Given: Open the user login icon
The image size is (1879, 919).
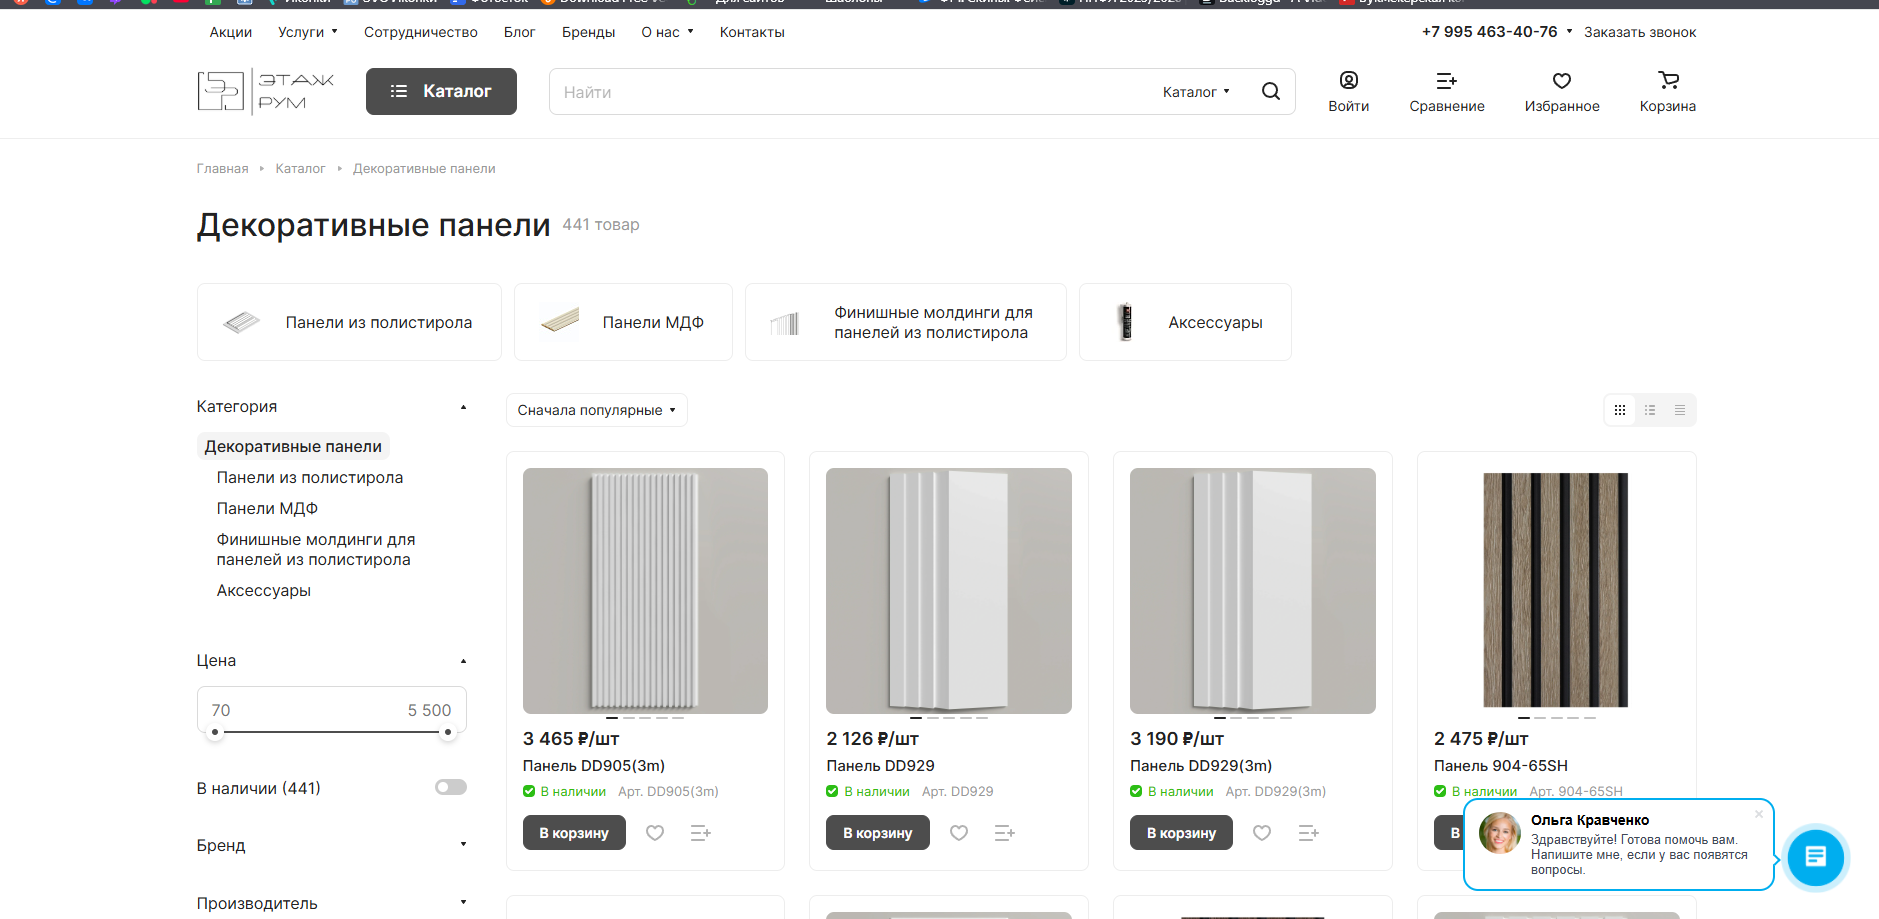Looking at the screenshot, I should click(x=1348, y=81).
